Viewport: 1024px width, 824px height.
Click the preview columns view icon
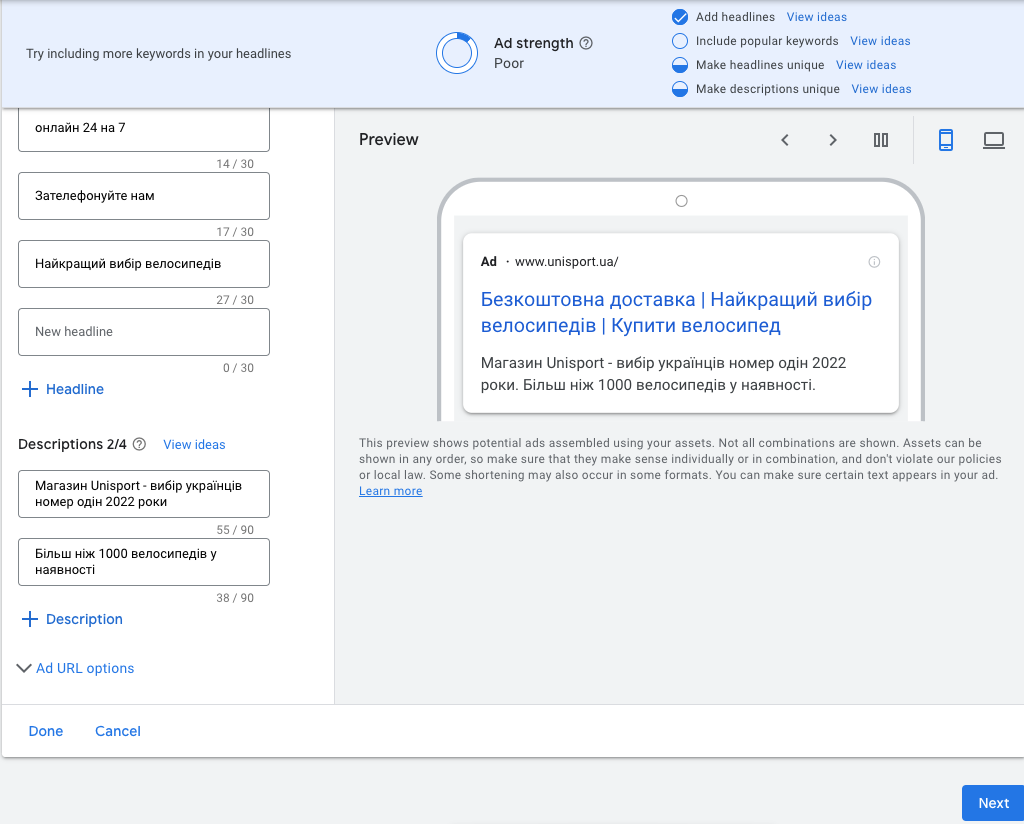click(x=881, y=140)
